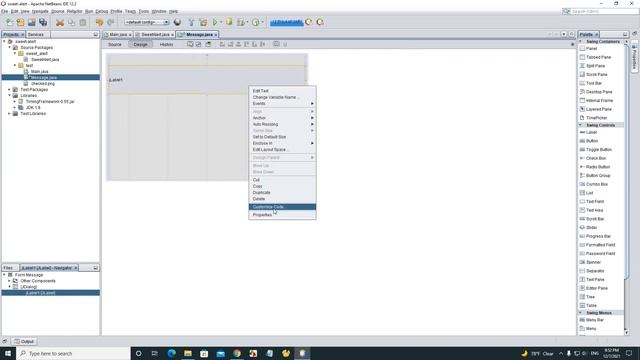Click the Undo arrow toolbar icon
The height and width of the screenshot is (360, 640).
(99, 22)
